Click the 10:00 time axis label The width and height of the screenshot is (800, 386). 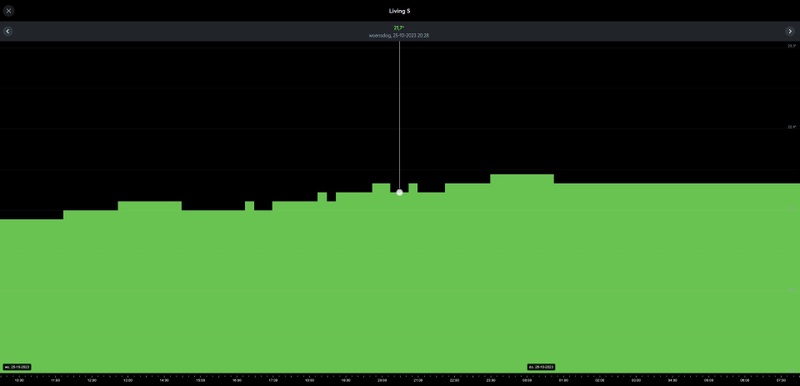19,380
